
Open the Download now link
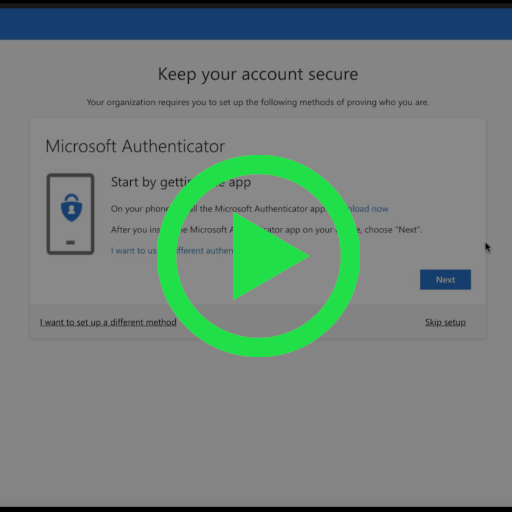(367, 209)
